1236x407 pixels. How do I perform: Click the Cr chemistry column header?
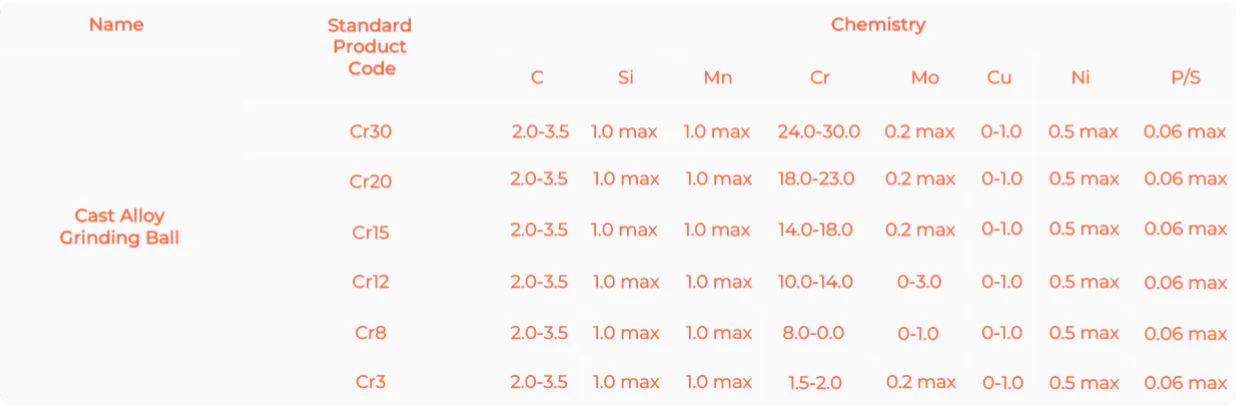tap(820, 77)
